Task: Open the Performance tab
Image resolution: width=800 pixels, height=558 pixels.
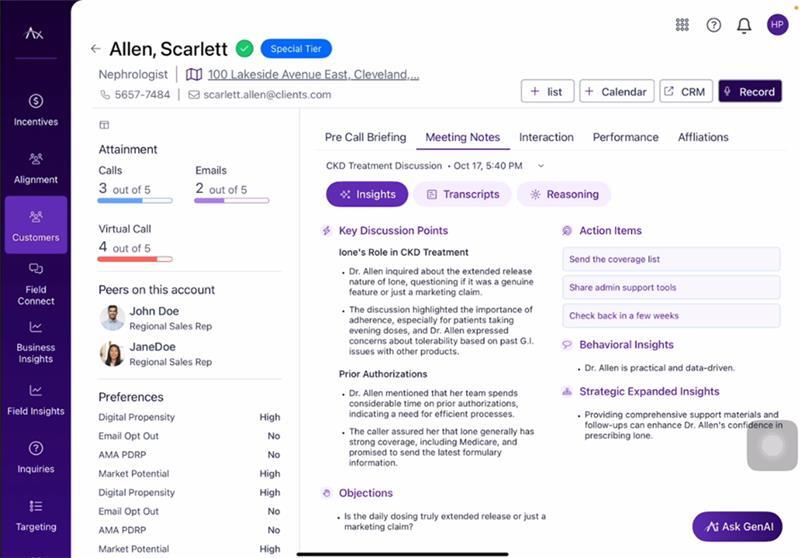Action: (x=625, y=137)
